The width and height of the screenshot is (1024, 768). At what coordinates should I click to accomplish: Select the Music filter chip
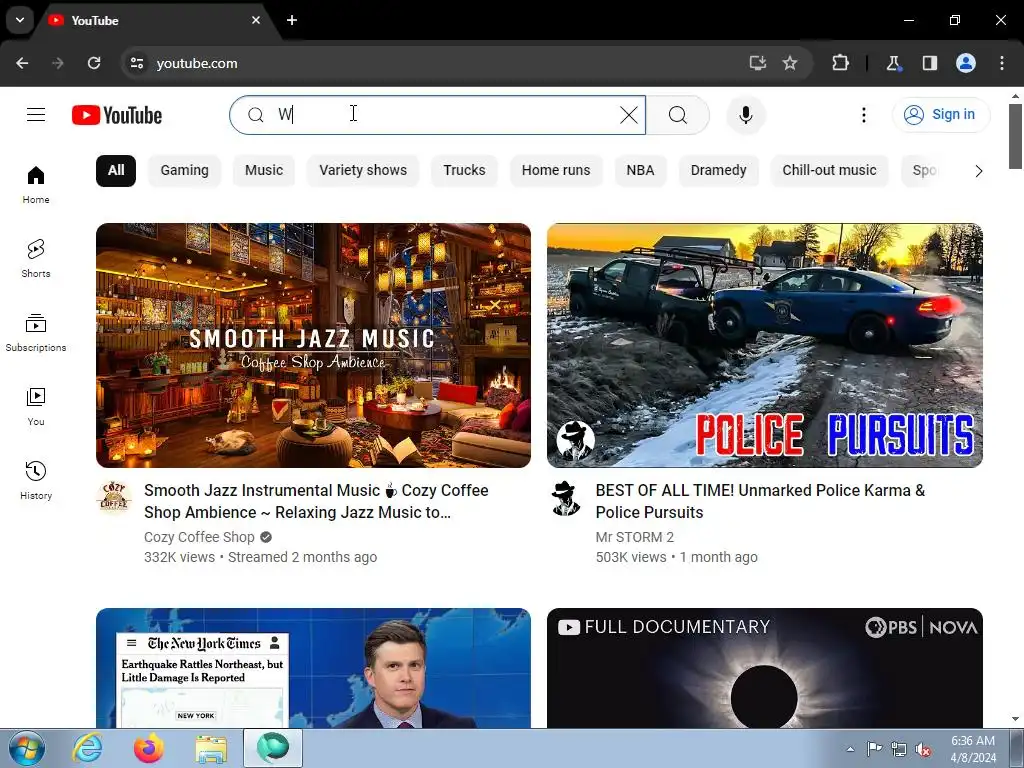pyautogui.click(x=264, y=170)
